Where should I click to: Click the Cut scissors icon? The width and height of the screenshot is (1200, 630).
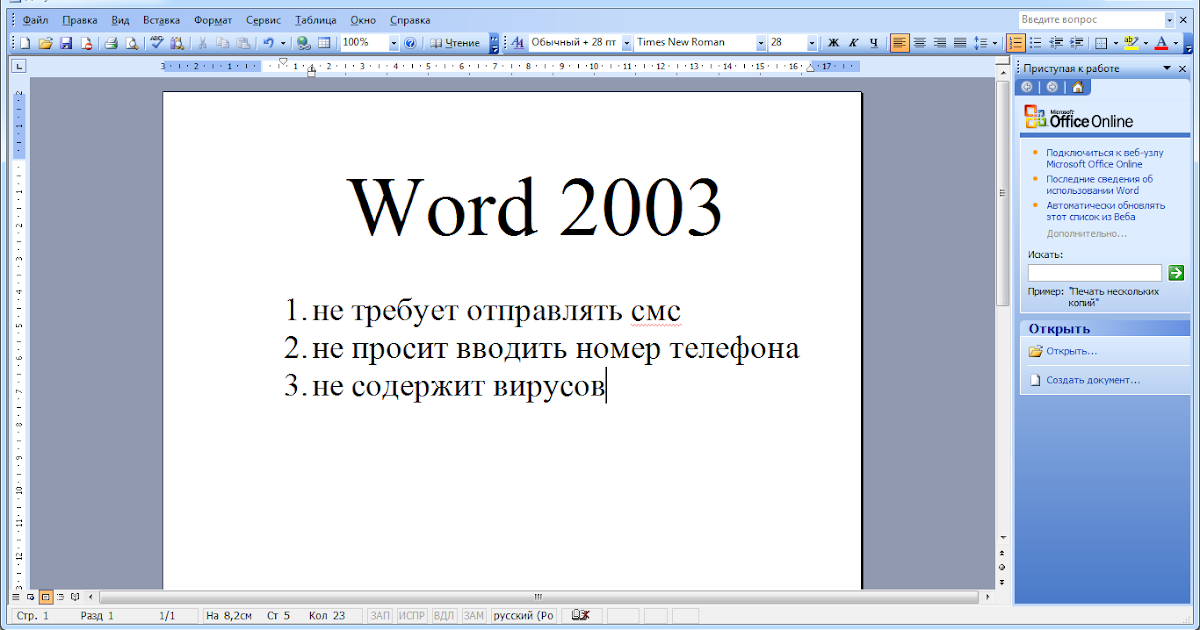[x=203, y=43]
